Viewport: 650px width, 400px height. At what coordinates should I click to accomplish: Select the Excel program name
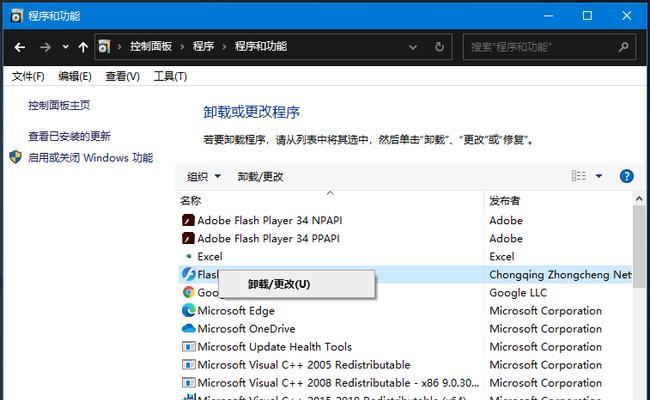210,257
